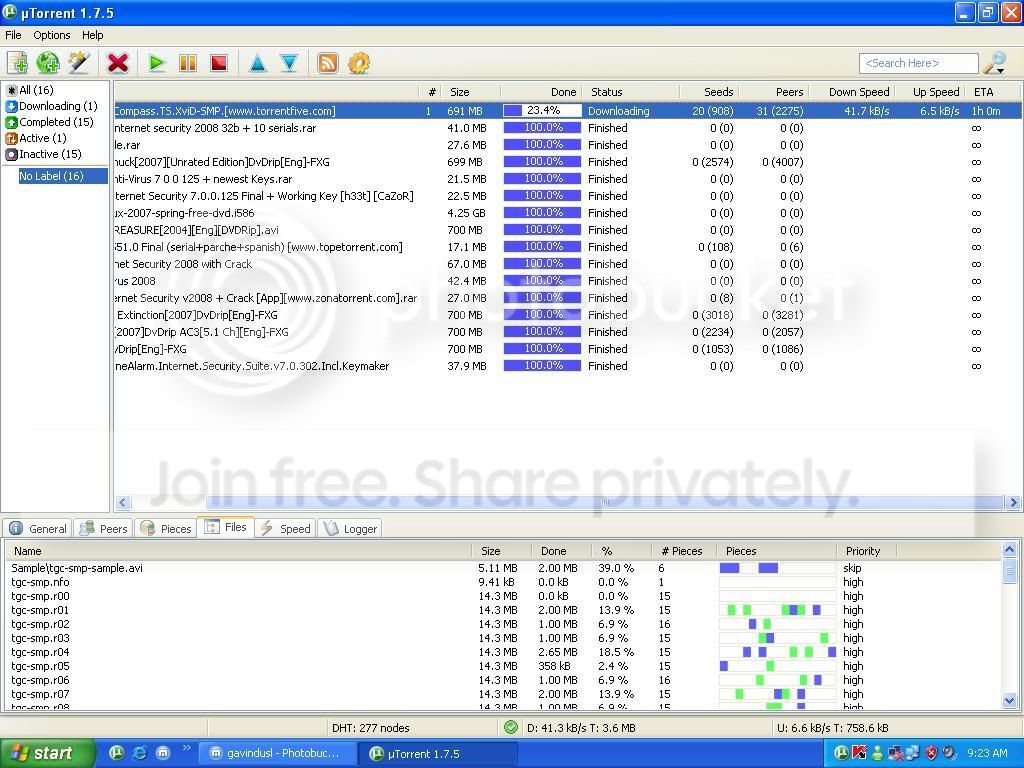Click the red X Remove torrent icon

pyautogui.click(x=118, y=63)
